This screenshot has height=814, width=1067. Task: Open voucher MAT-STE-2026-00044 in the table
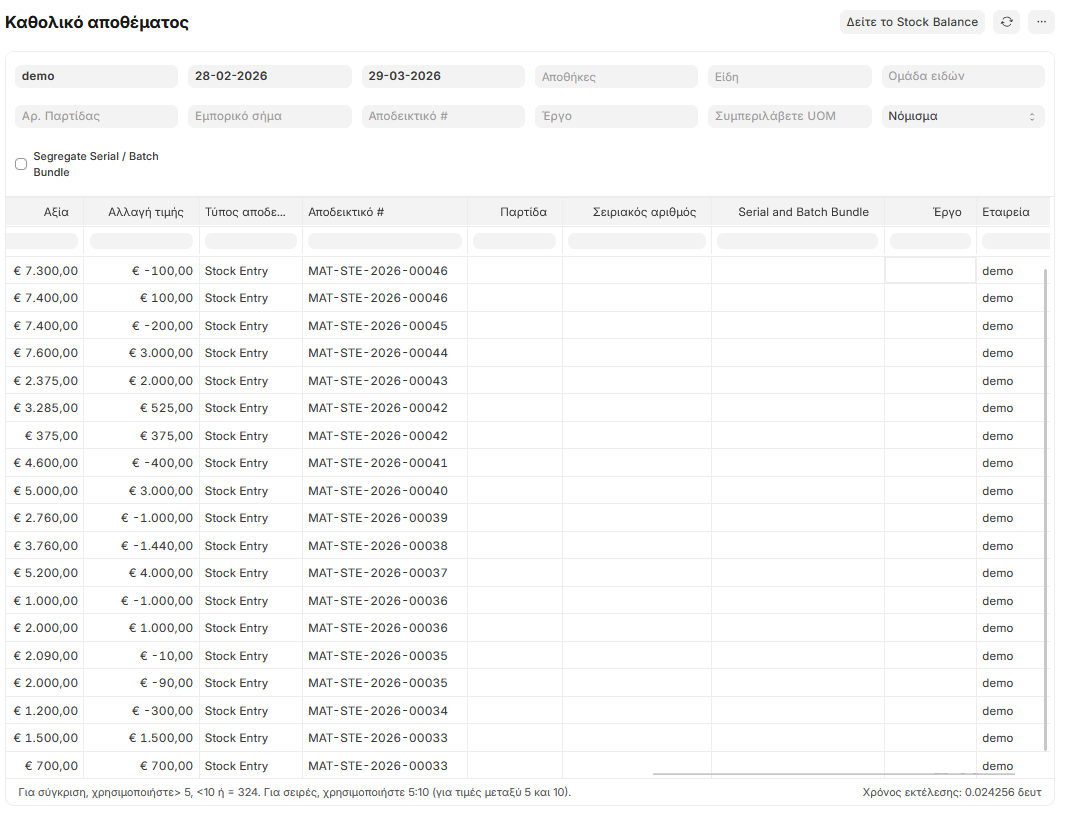click(x=378, y=353)
